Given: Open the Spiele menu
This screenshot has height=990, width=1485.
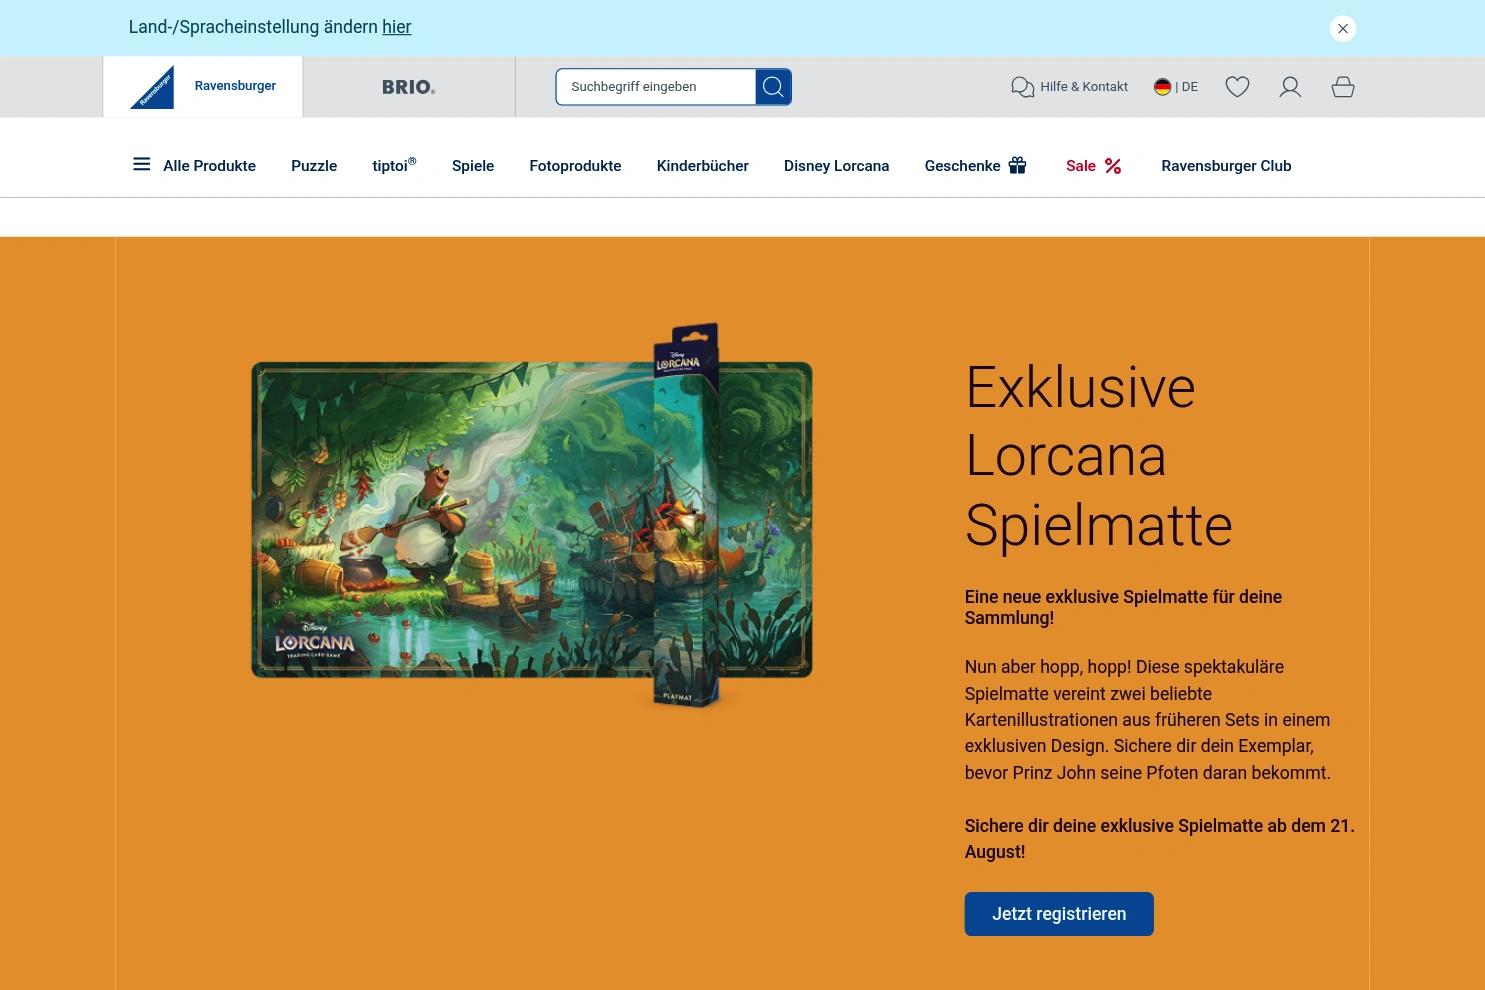Looking at the screenshot, I should [x=473, y=166].
